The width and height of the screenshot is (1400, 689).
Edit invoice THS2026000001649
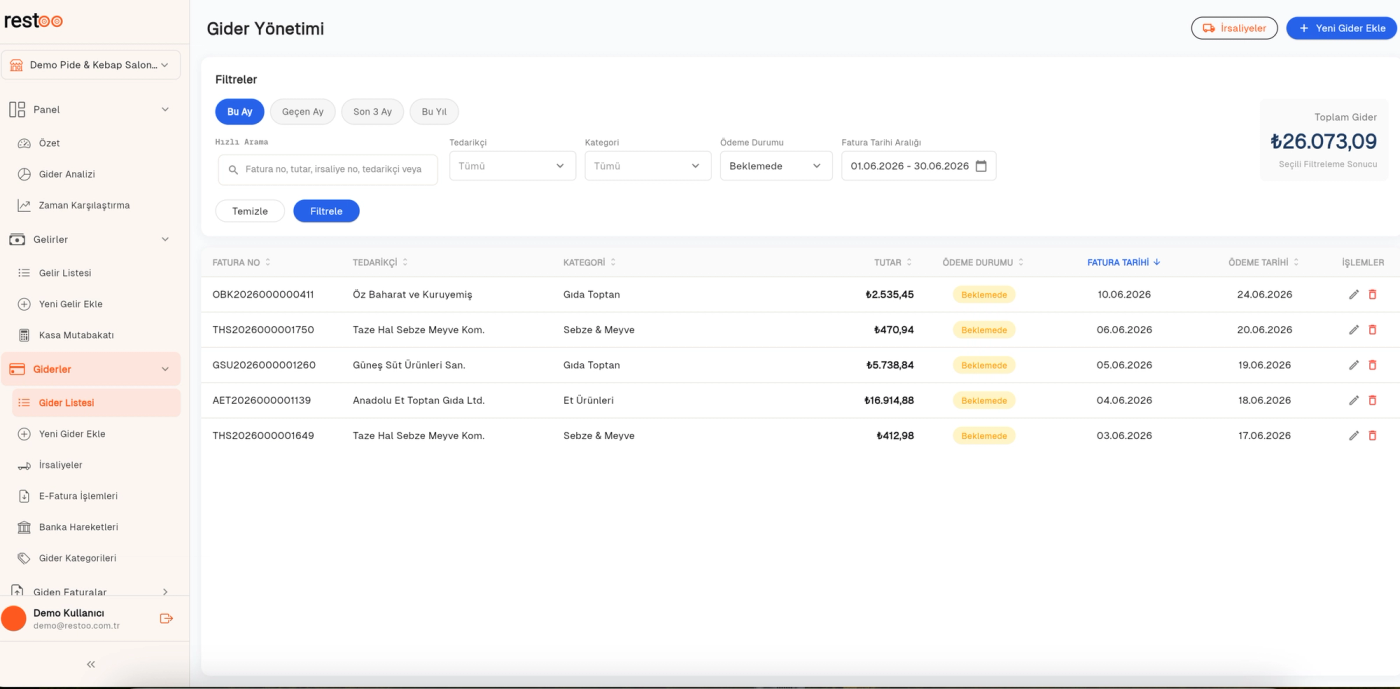click(x=1354, y=436)
